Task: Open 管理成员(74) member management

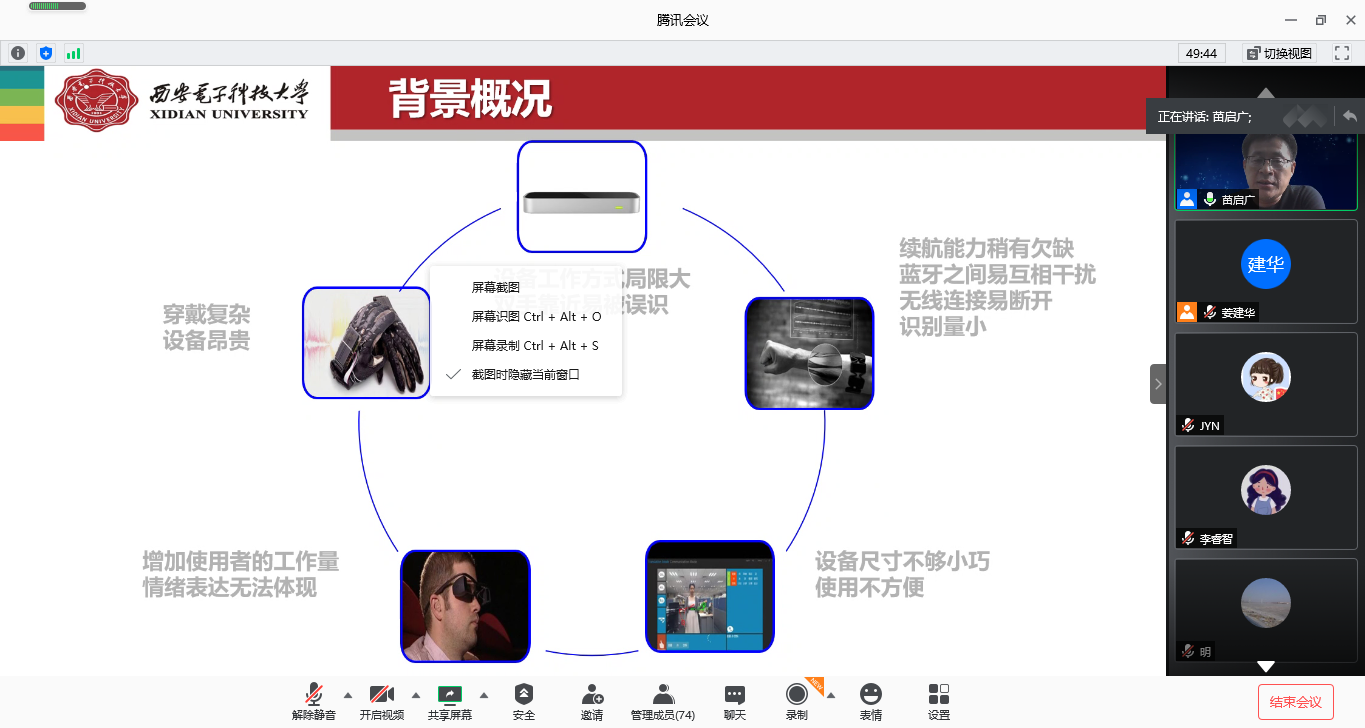Action: click(662, 700)
